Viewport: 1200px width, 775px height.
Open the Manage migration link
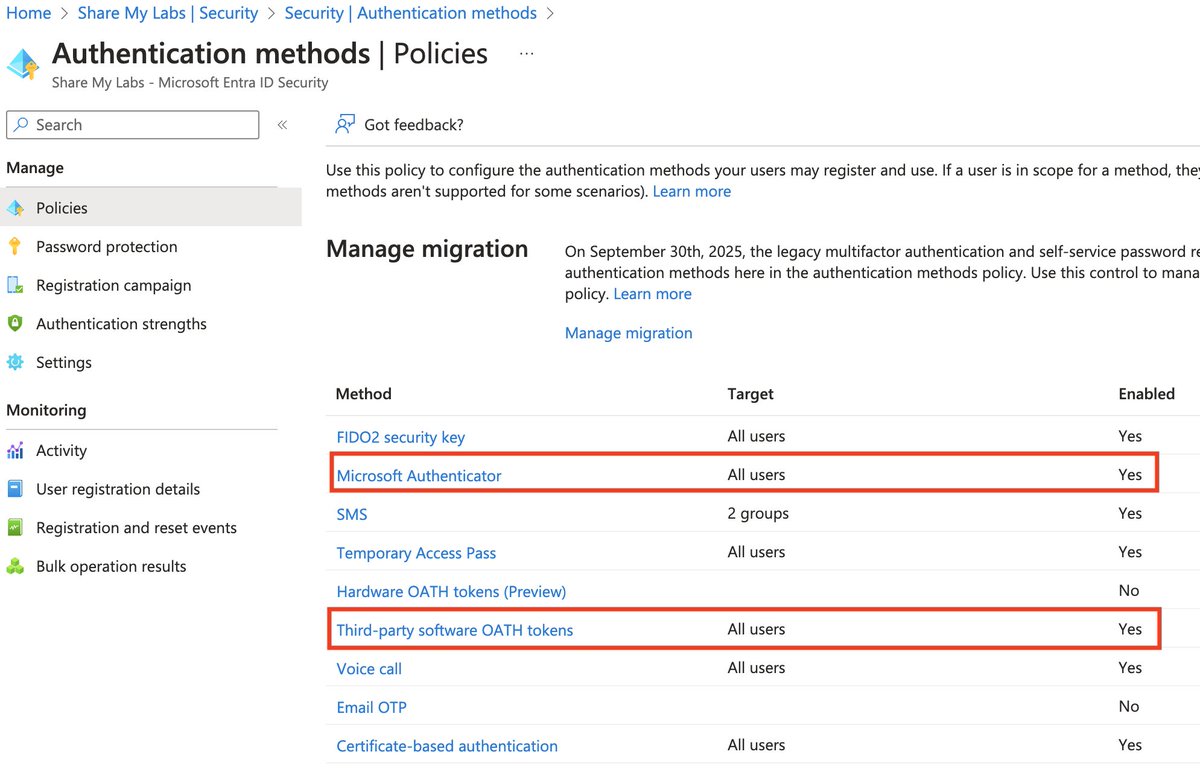pos(628,333)
